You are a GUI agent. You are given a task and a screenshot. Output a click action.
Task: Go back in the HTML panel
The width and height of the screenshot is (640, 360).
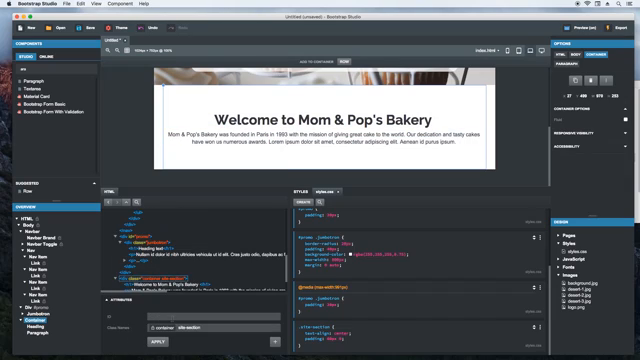point(108,202)
